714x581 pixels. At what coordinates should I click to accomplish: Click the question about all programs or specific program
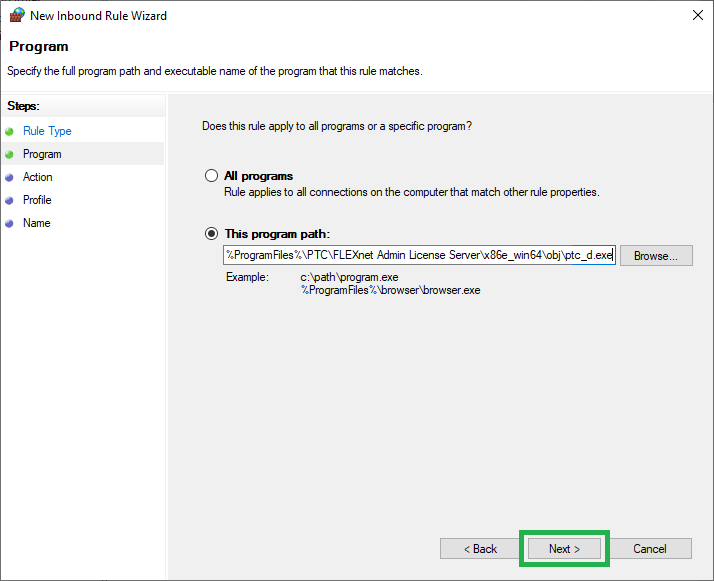pos(337,126)
